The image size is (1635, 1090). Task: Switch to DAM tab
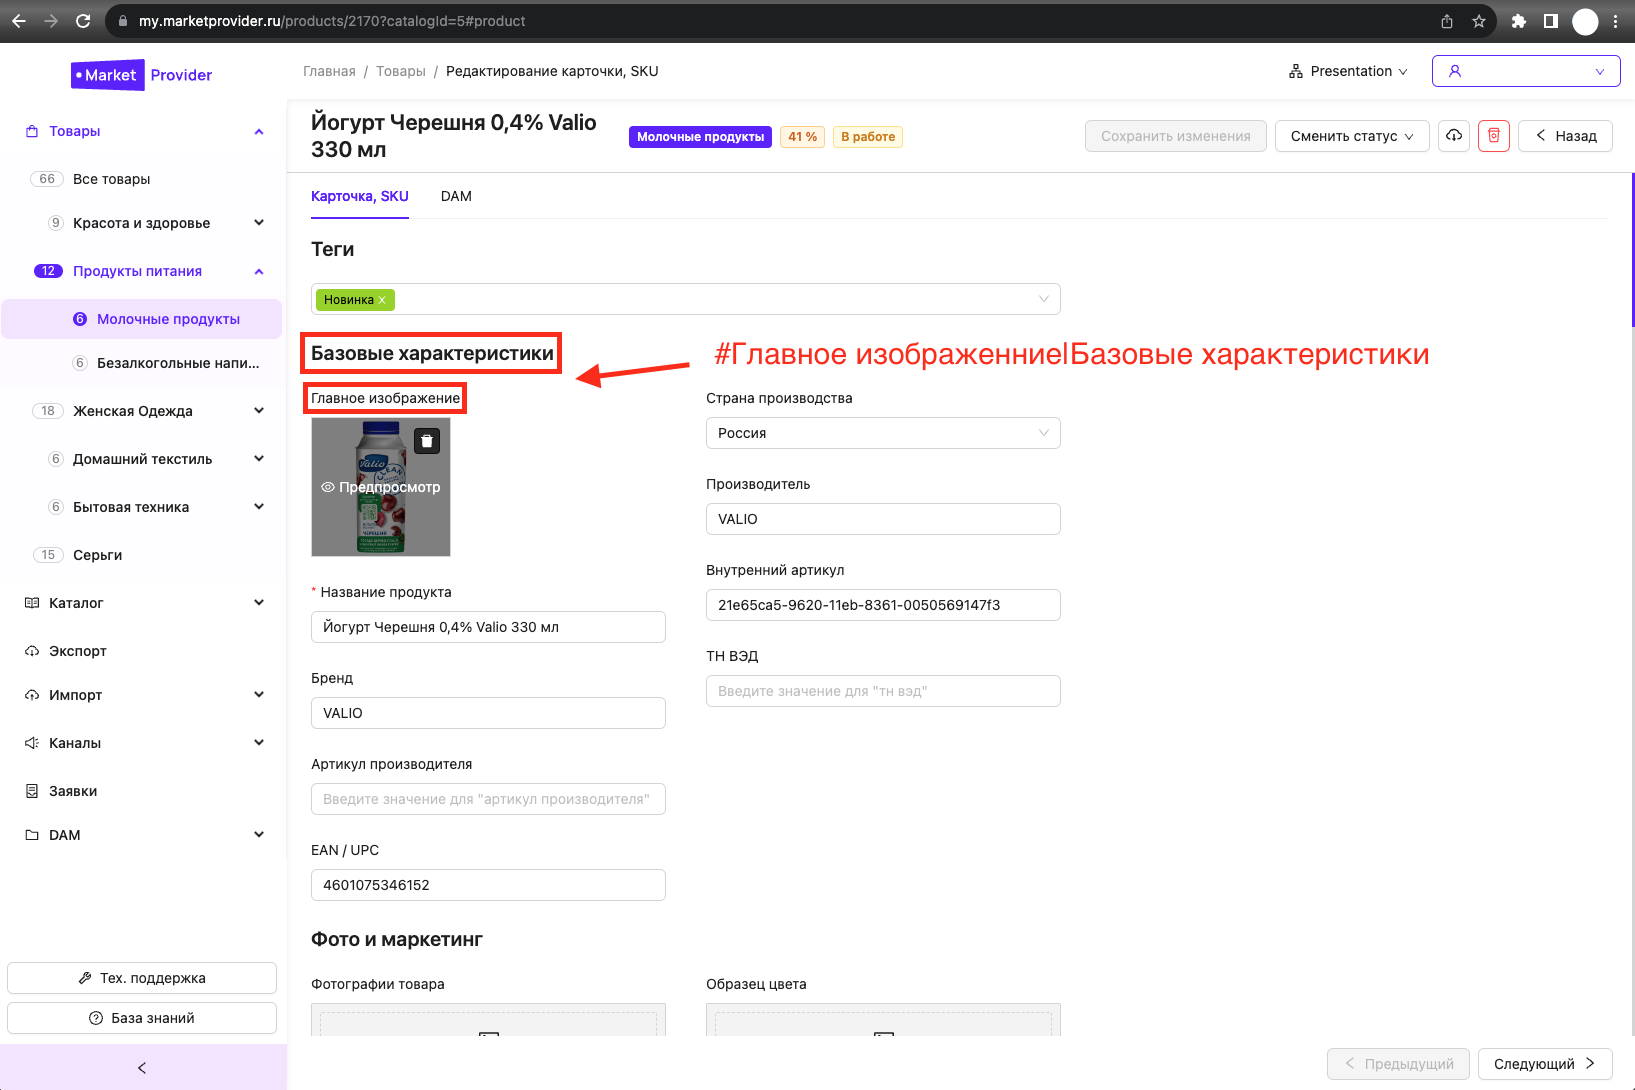(456, 196)
